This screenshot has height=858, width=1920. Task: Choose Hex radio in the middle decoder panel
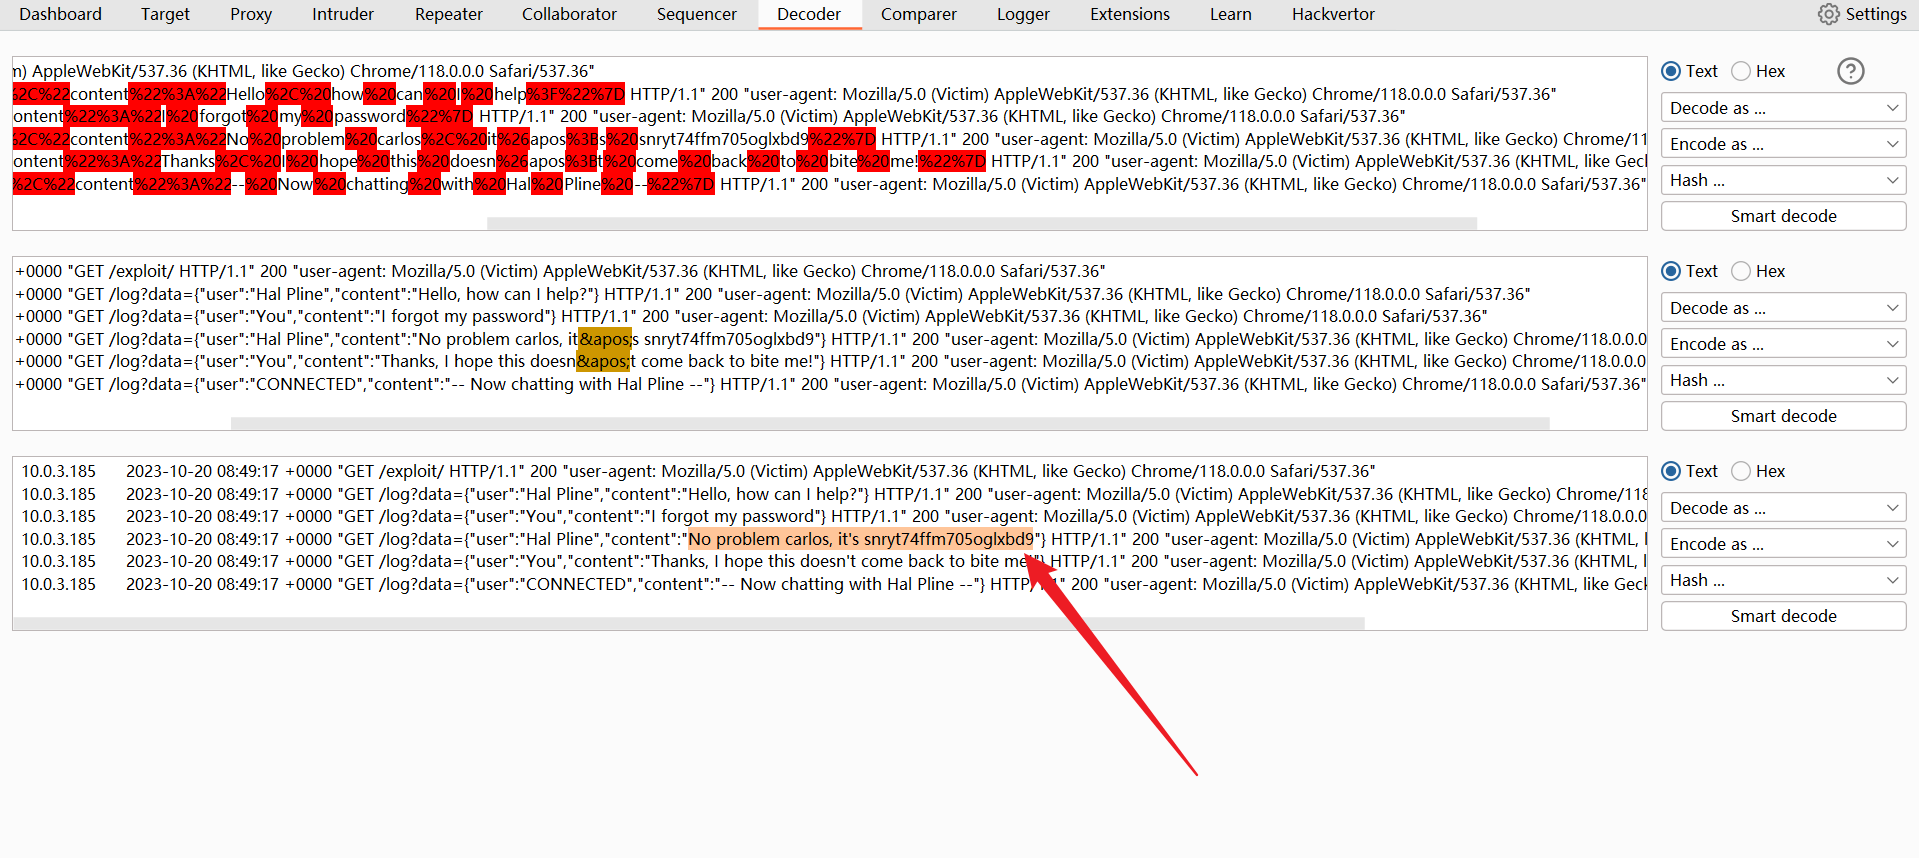(1741, 271)
